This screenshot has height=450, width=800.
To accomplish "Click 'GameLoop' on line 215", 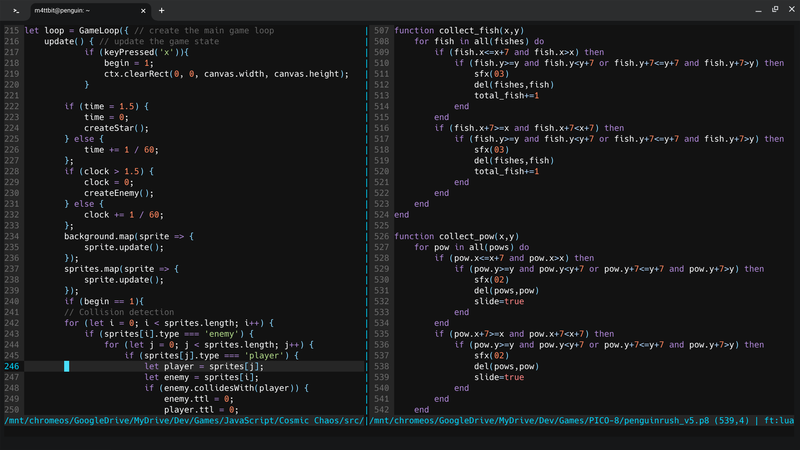I will coord(98,31).
